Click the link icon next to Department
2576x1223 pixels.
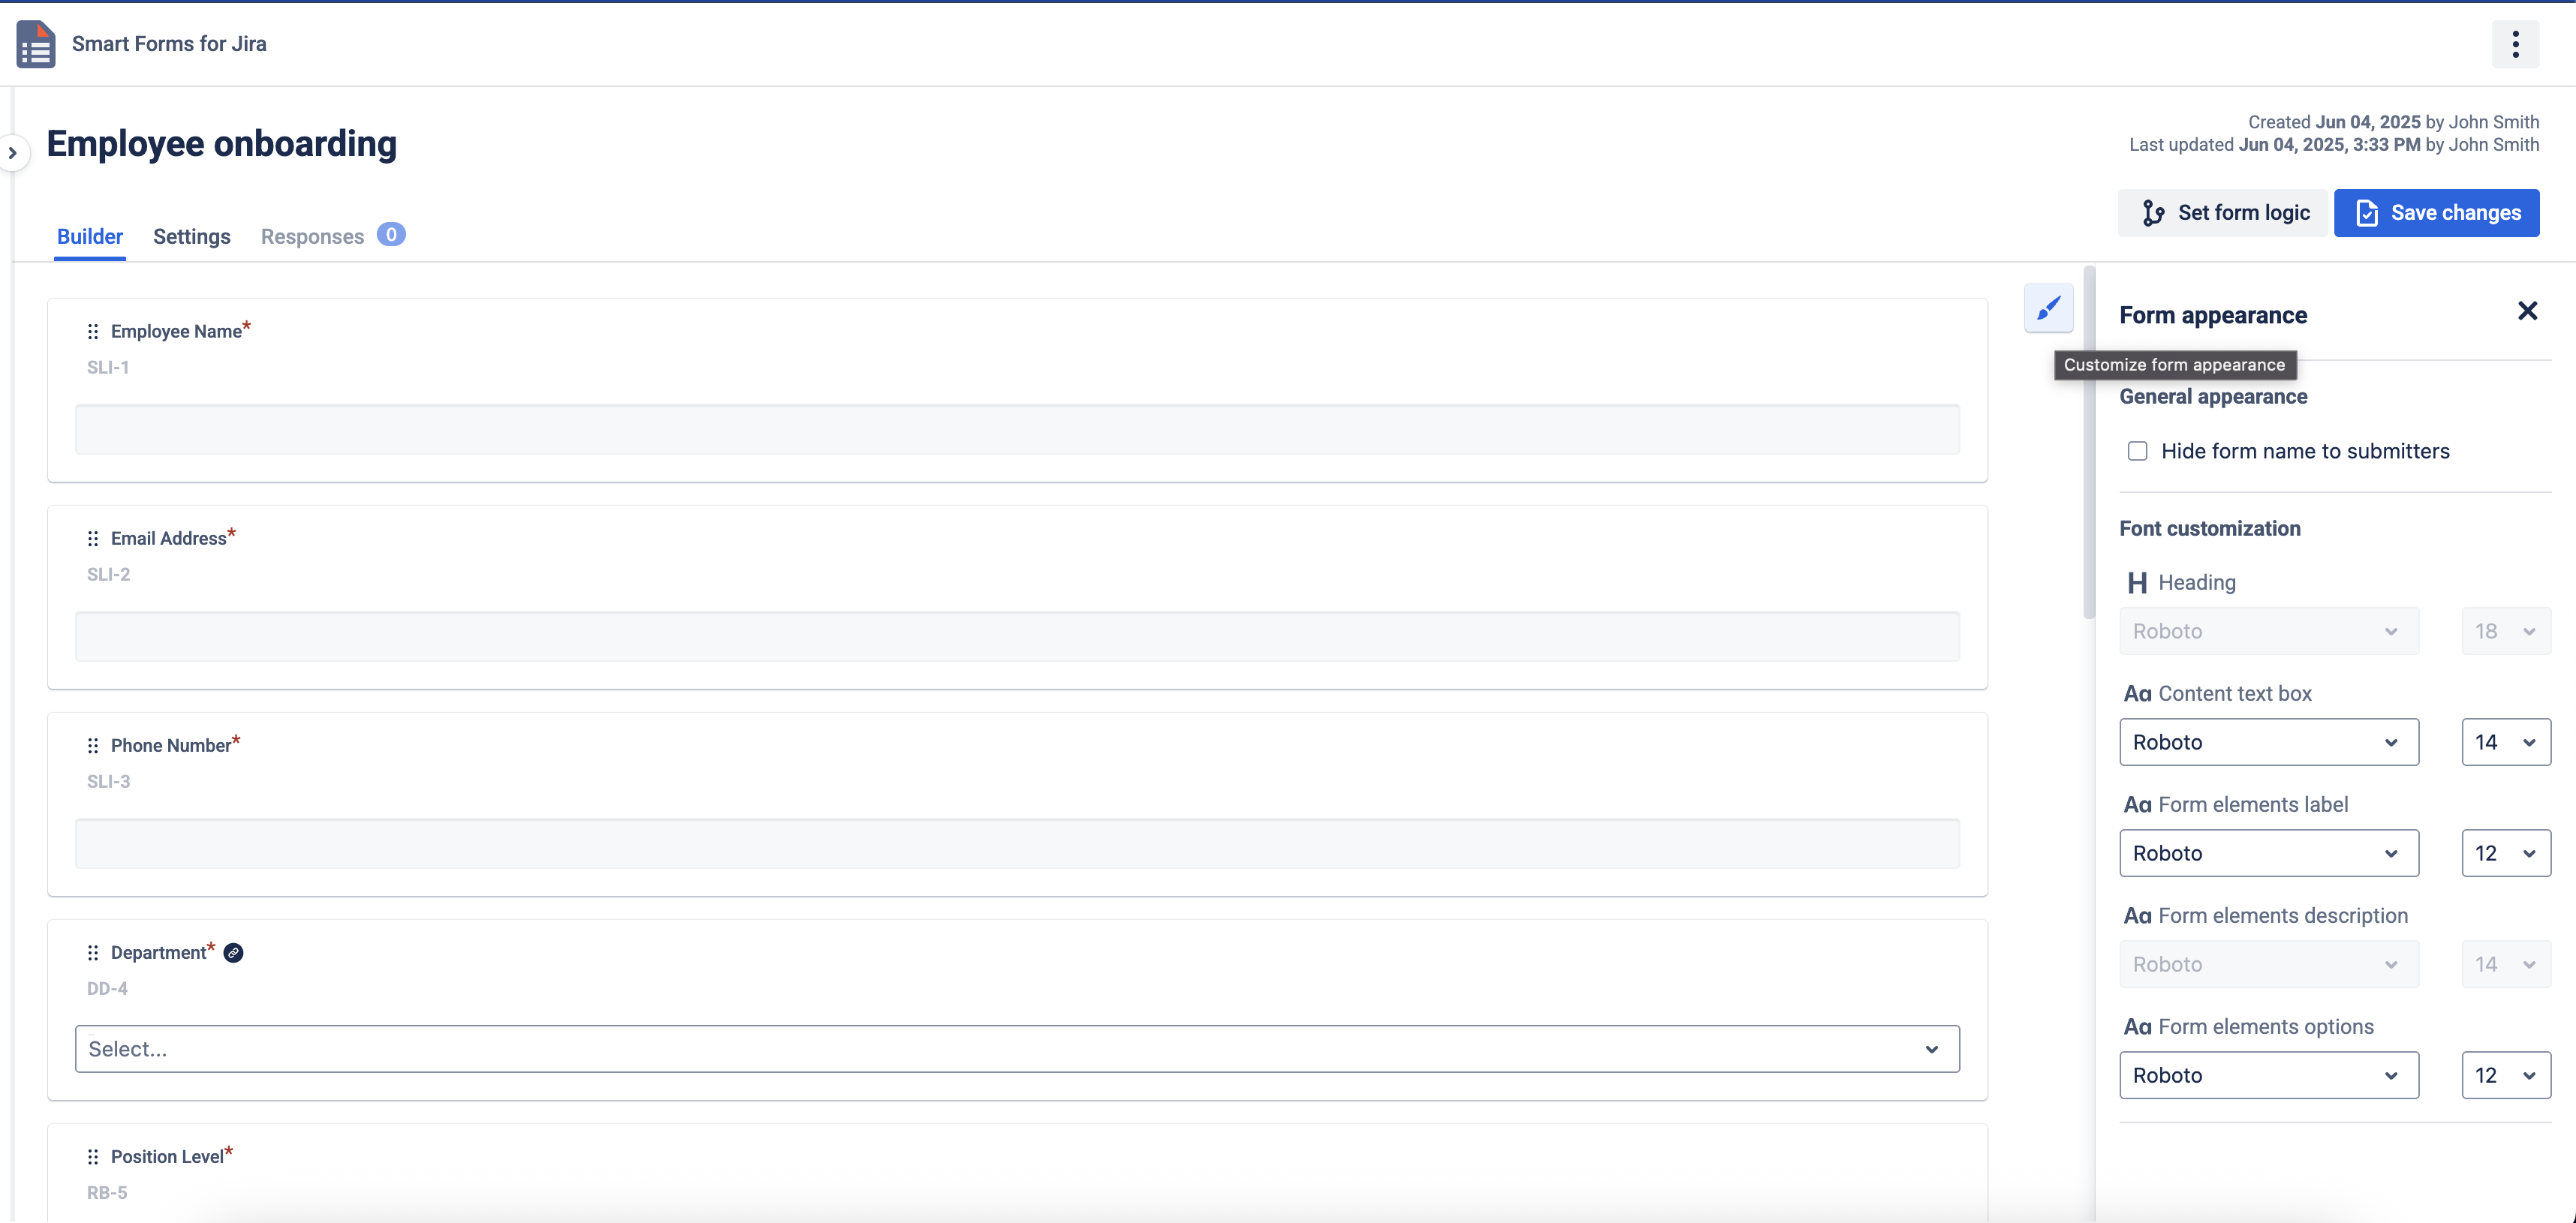point(233,953)
